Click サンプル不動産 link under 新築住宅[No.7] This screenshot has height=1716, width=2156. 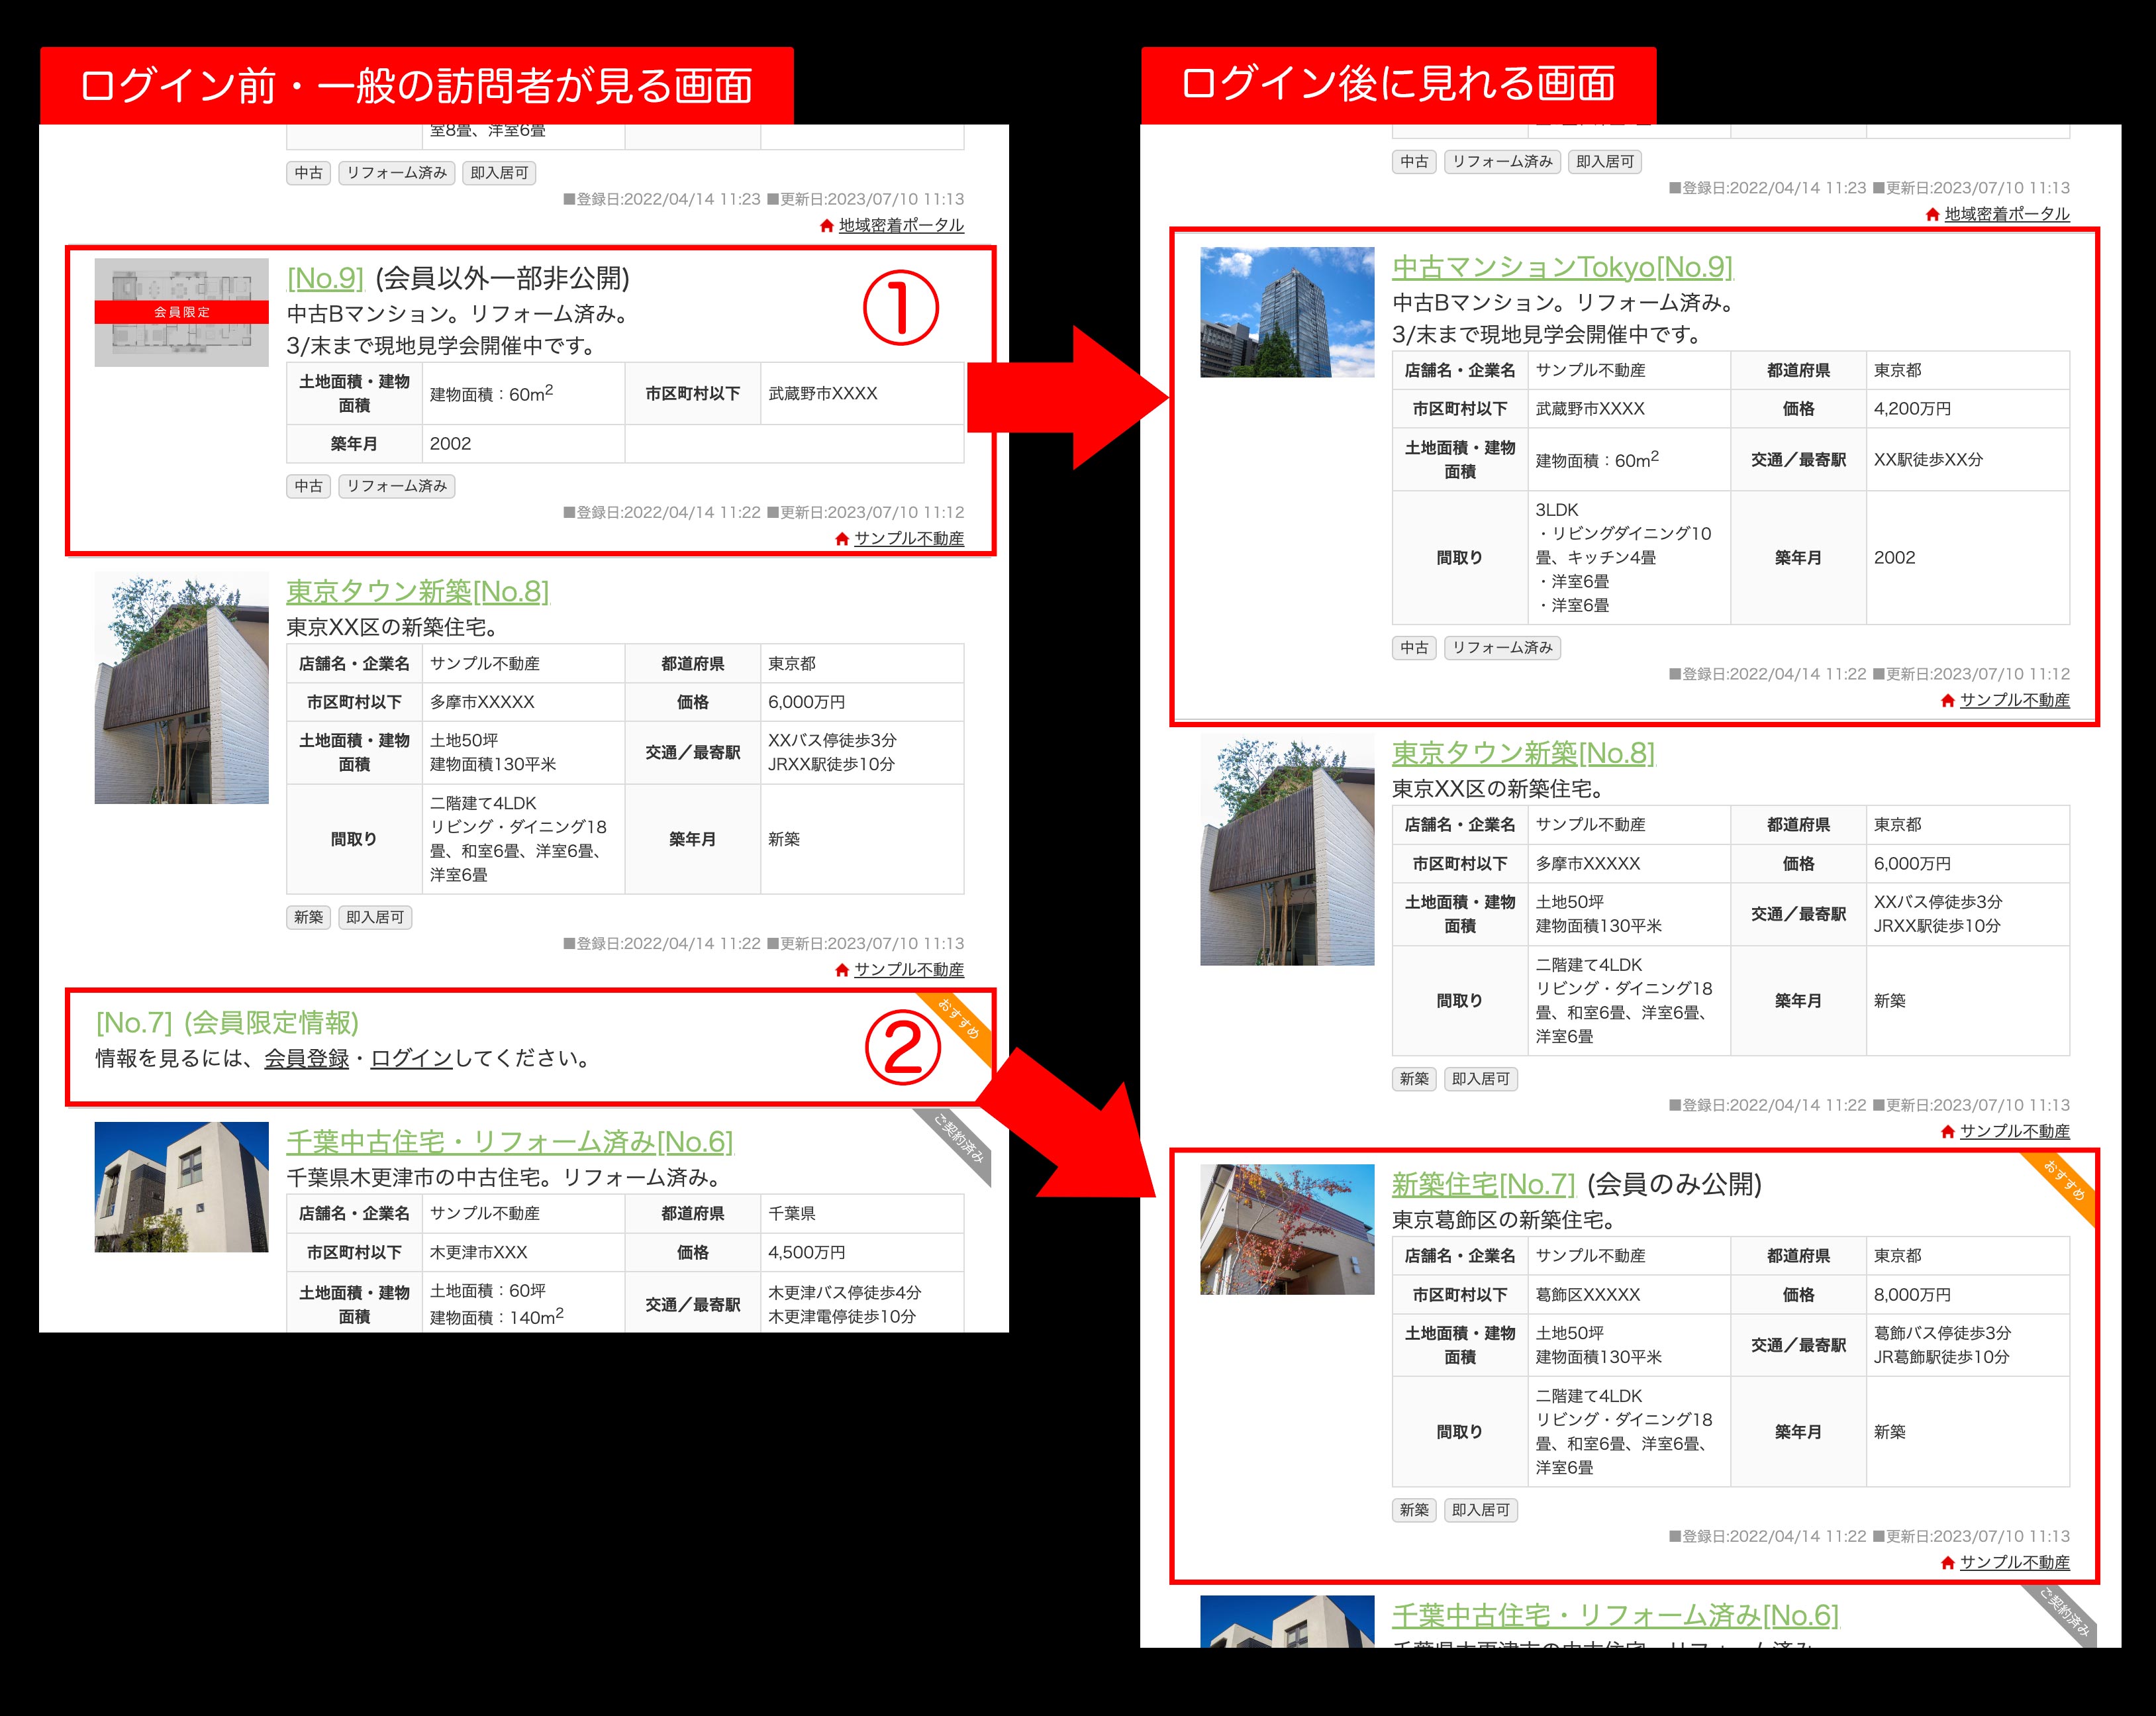pyautogui.click(x=2015, y=1562)
